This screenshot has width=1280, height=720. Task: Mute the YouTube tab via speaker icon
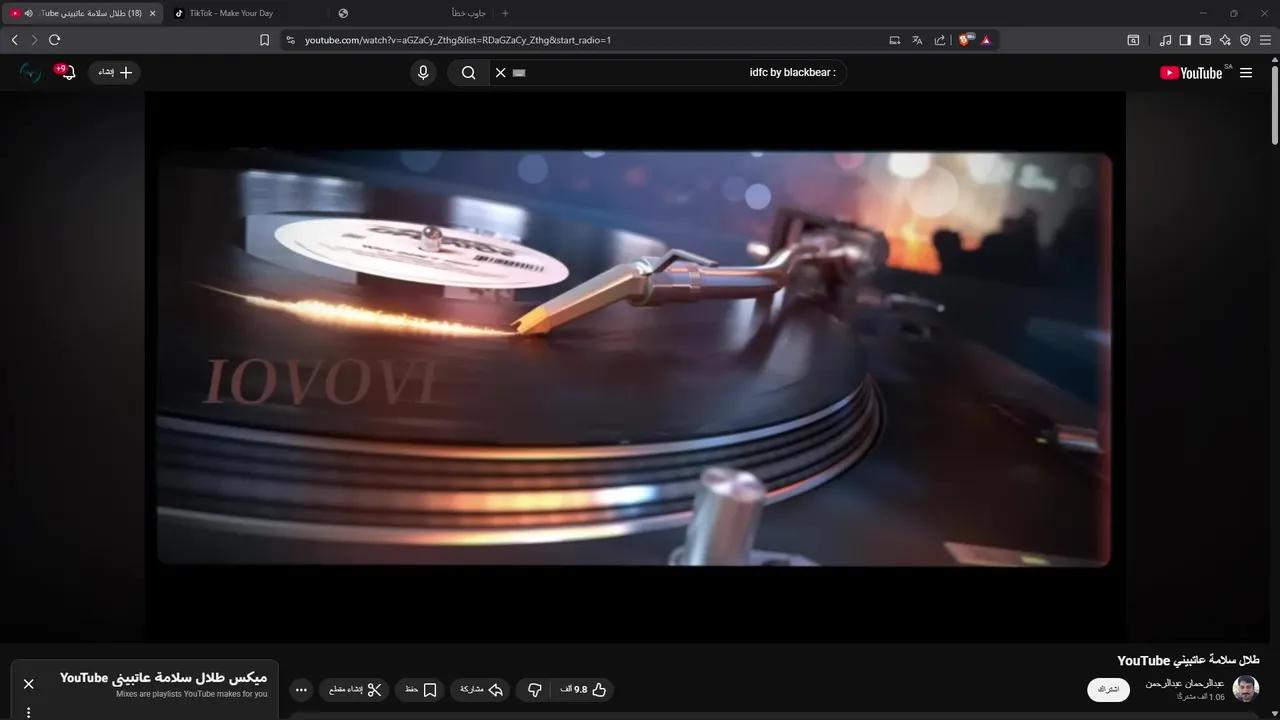coord(28,13)
